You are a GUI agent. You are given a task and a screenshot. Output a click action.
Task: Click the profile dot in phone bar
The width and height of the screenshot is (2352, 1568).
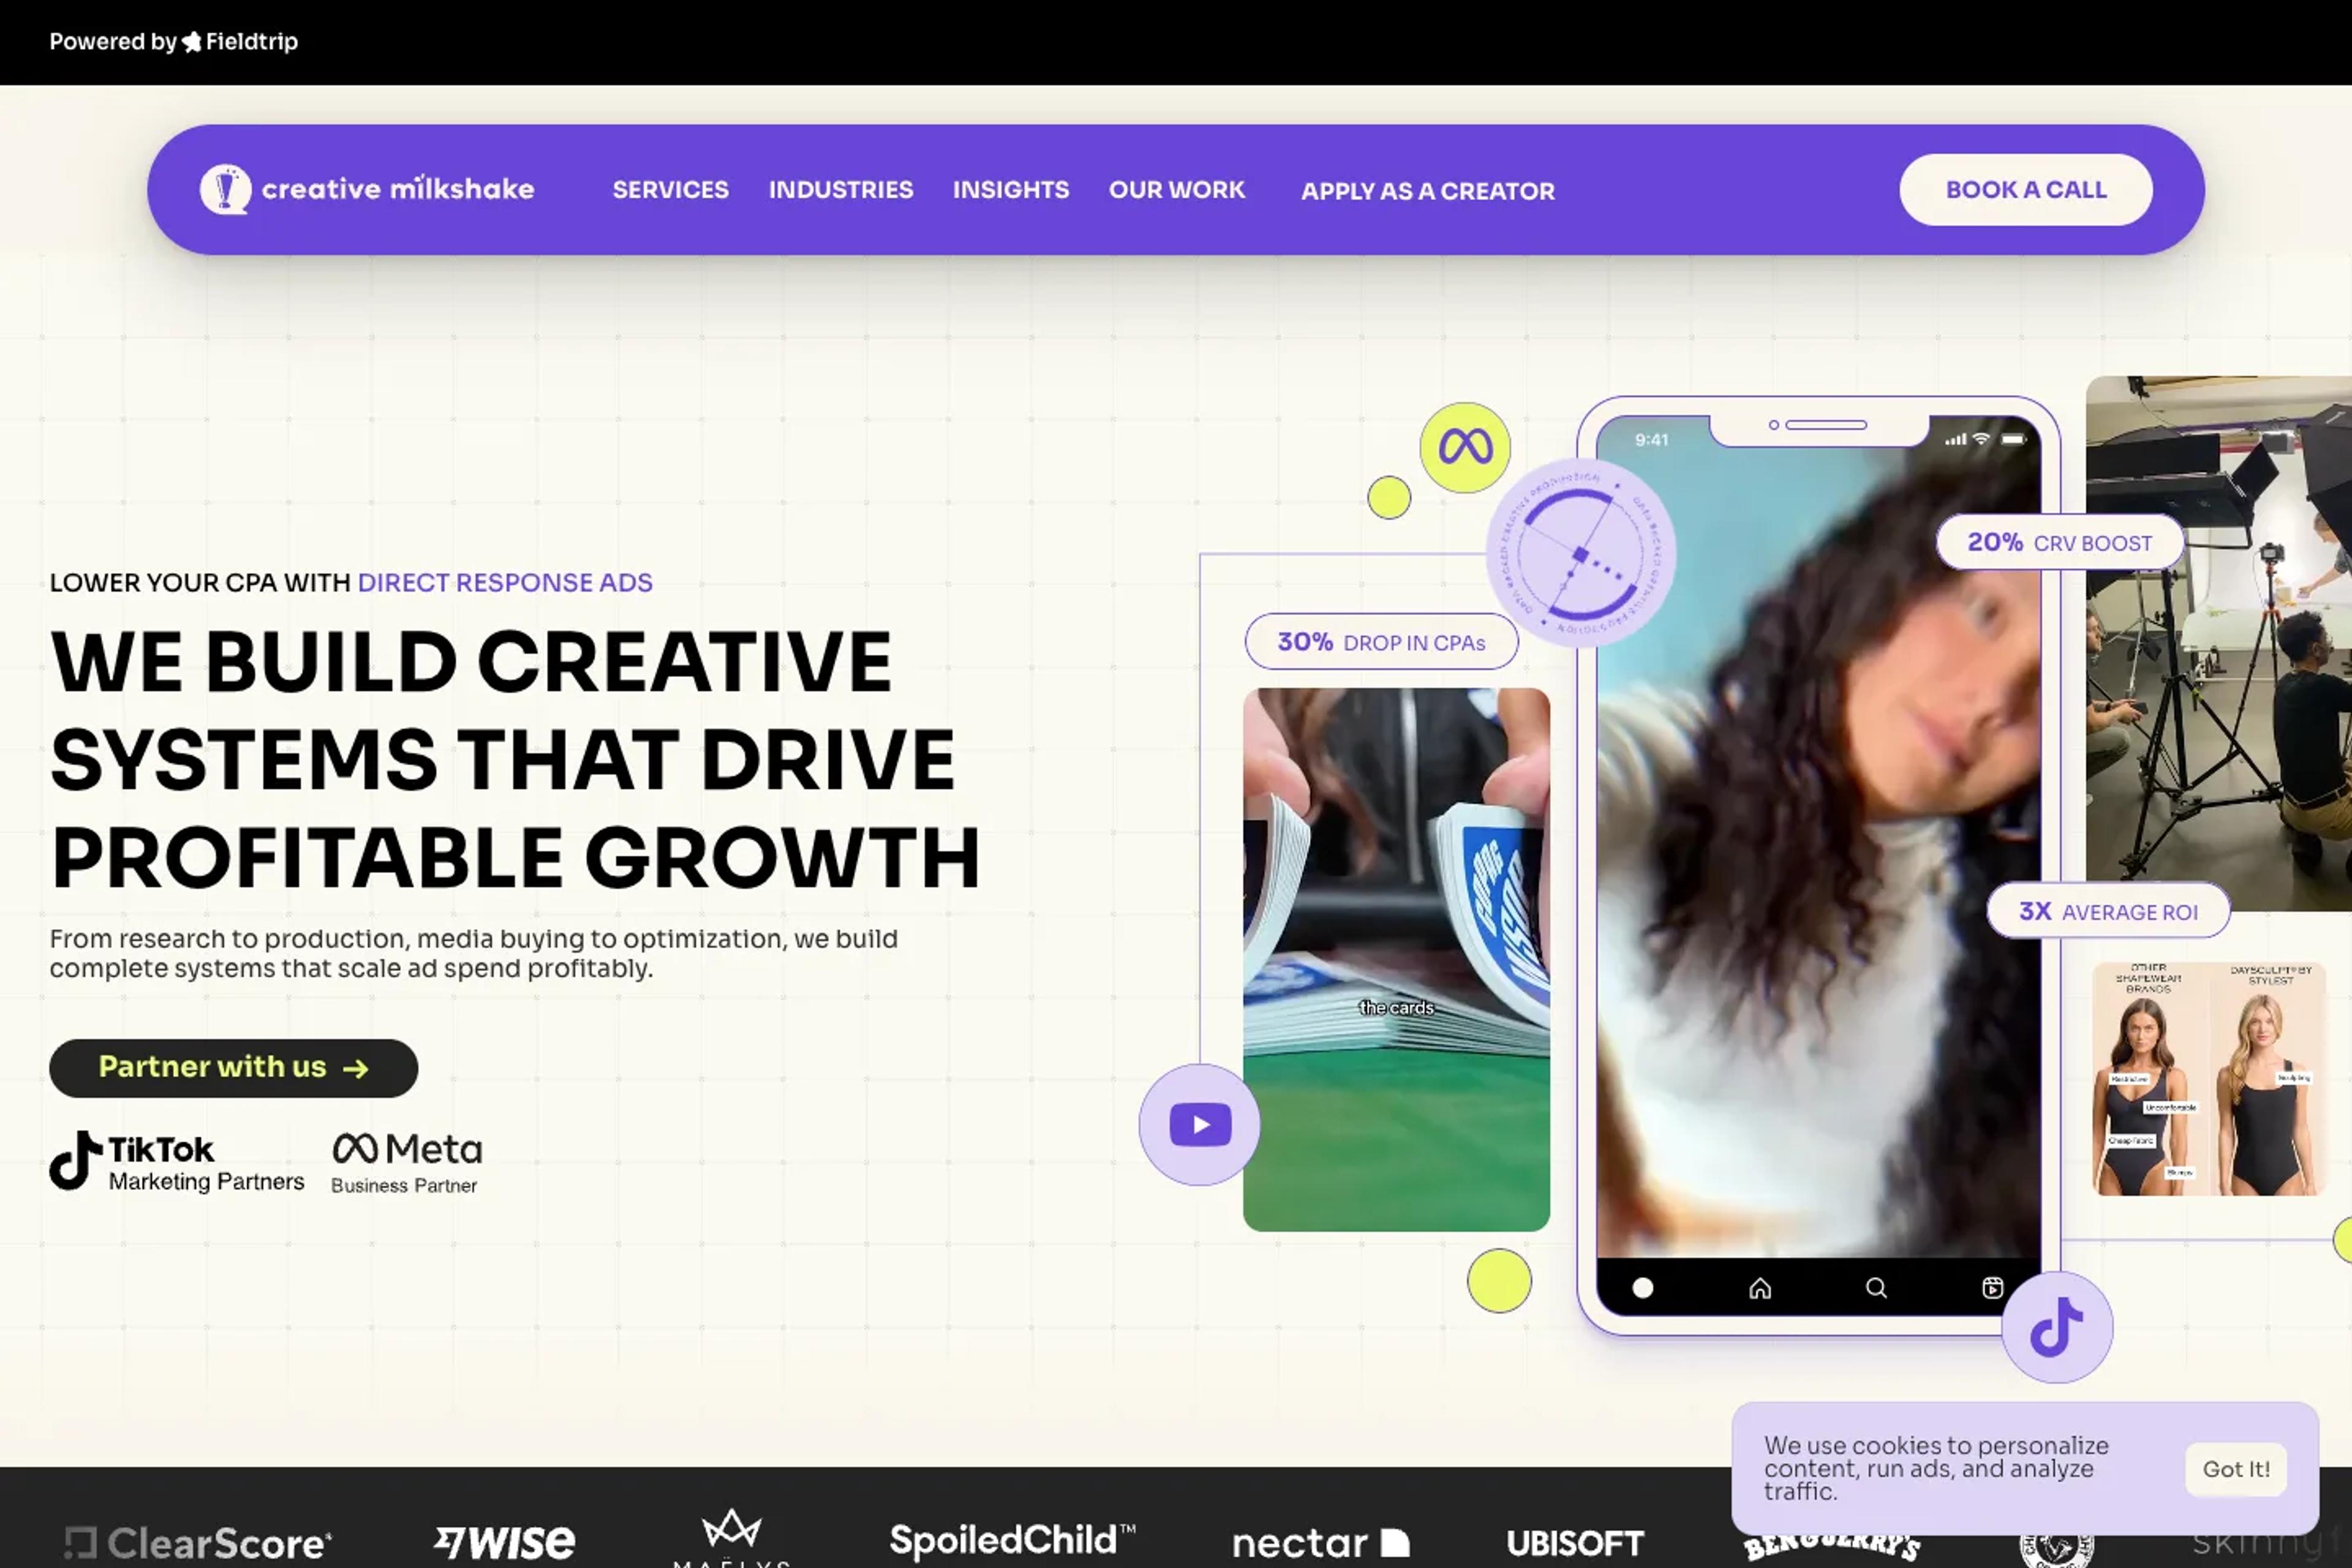pos(1642,1288)
